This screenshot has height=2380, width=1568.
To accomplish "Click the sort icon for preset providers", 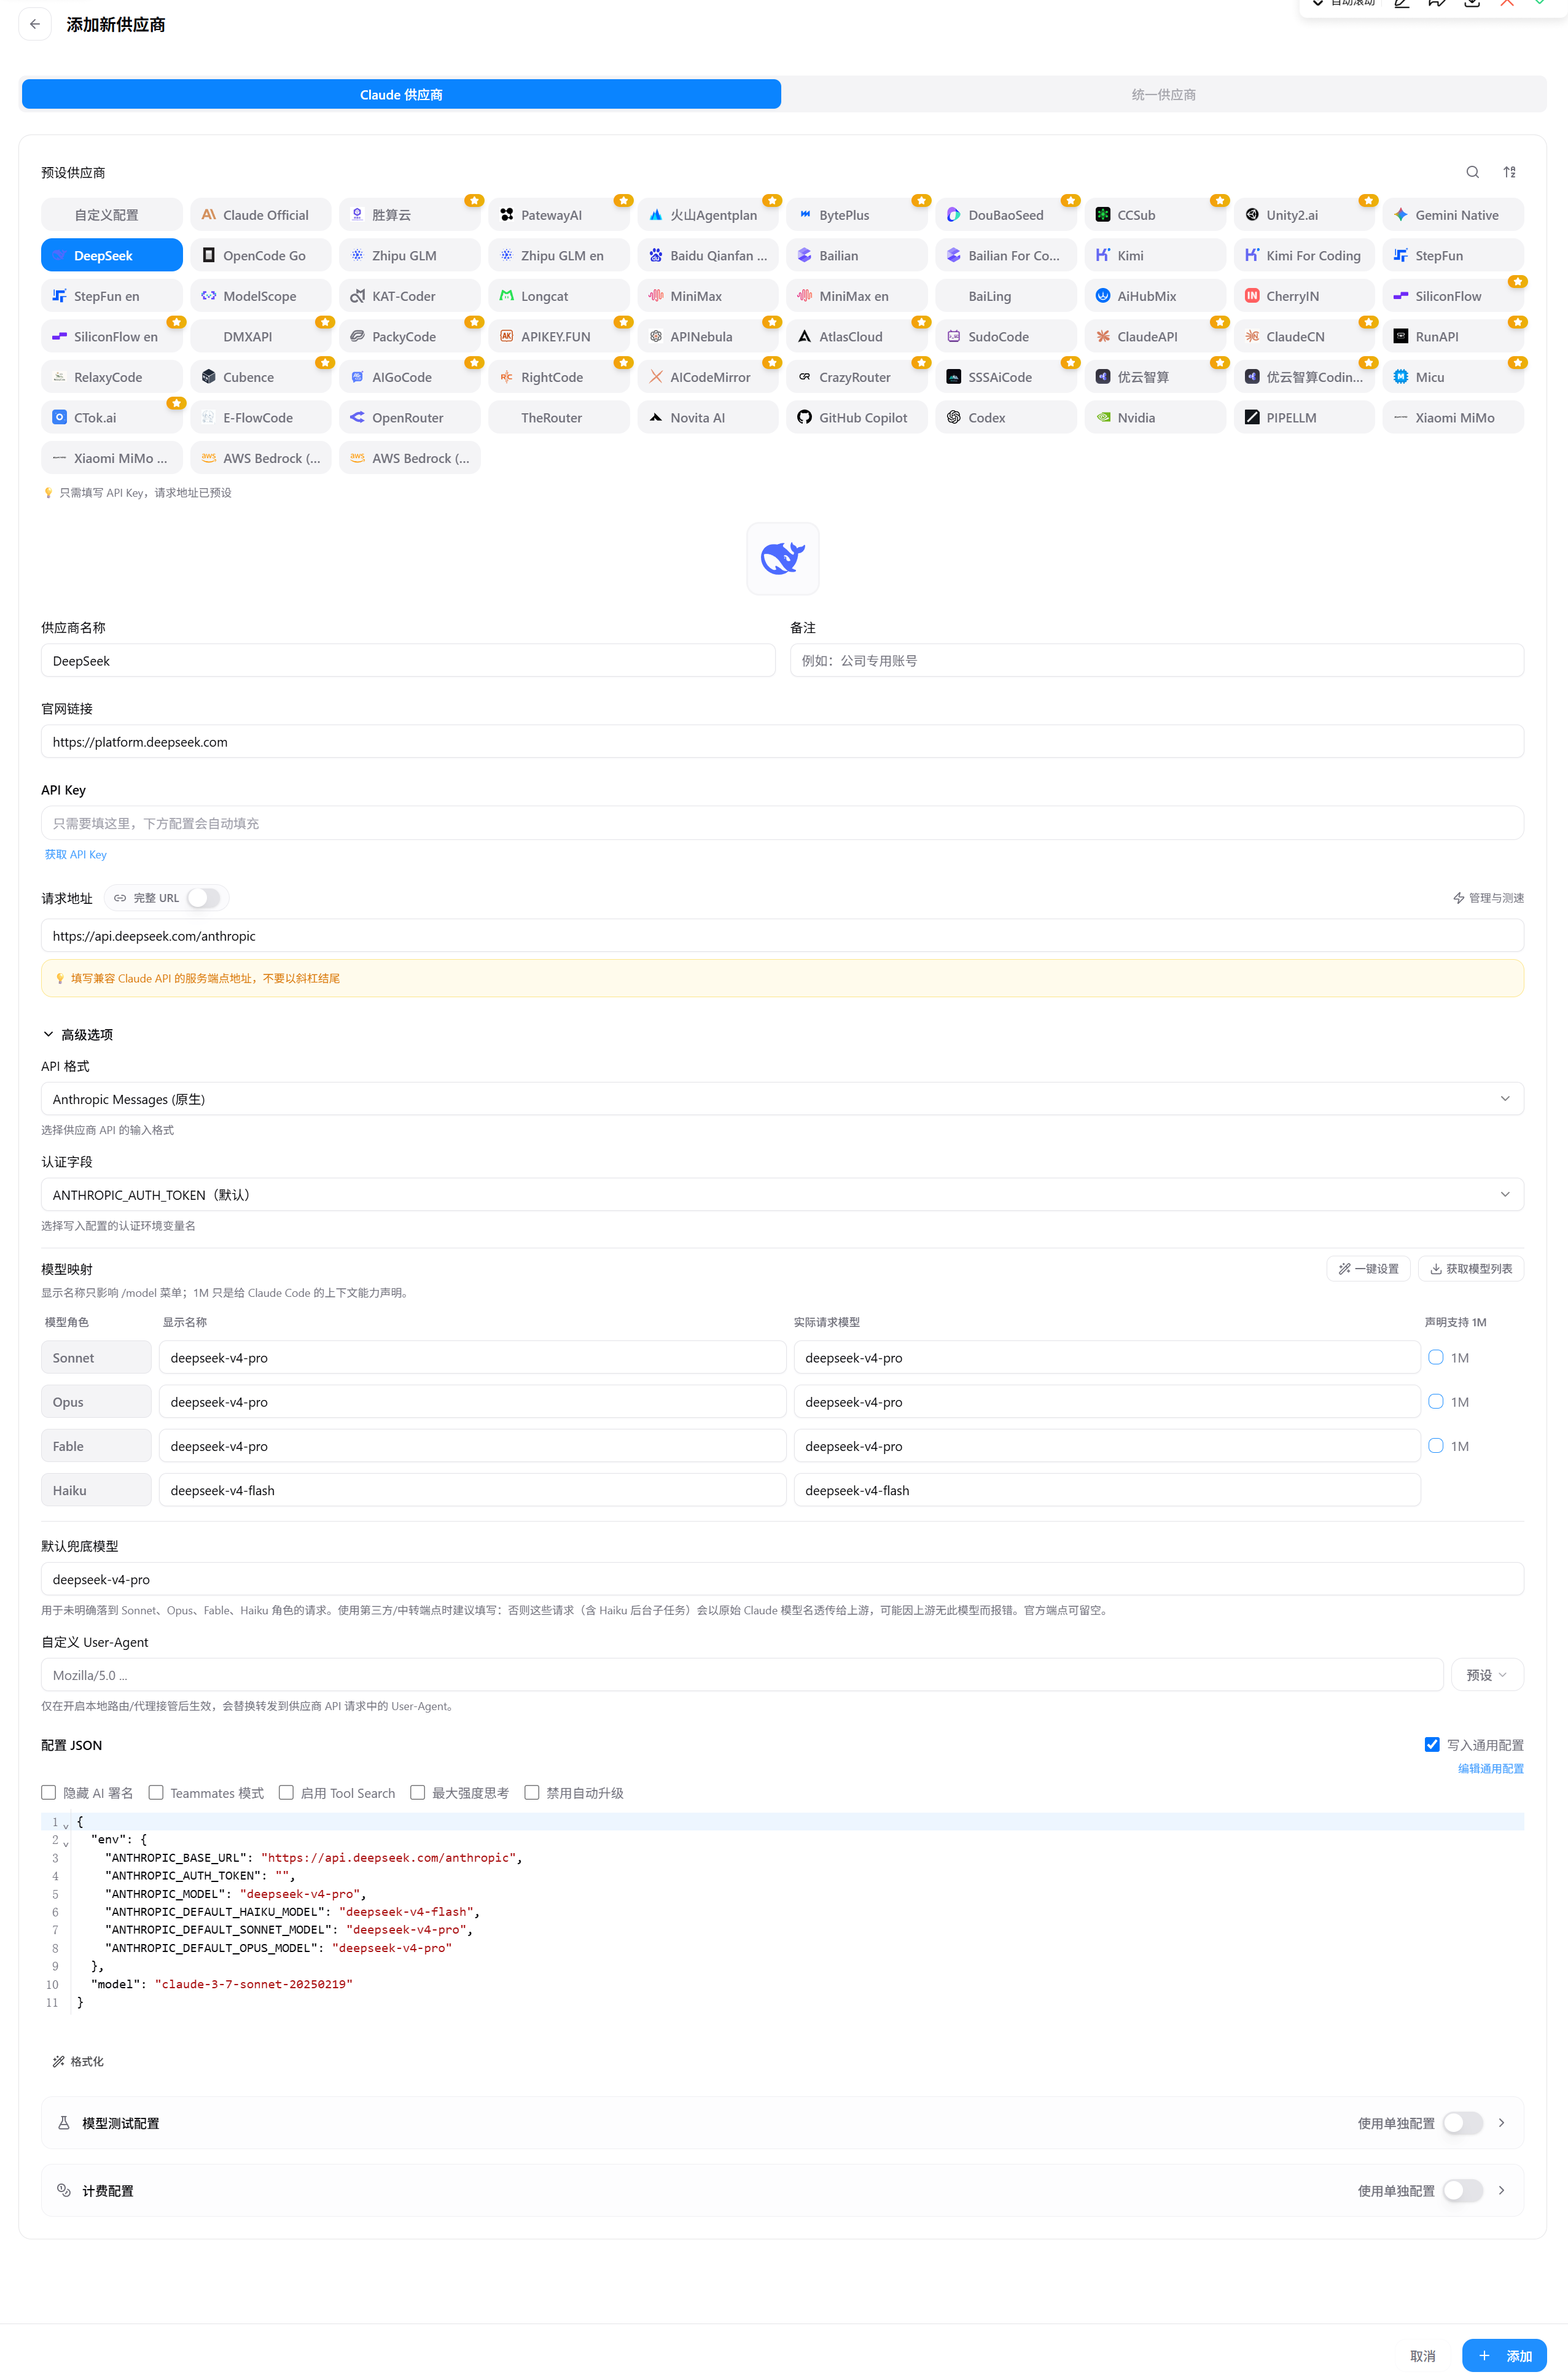I will click(x=1509, y=172).
